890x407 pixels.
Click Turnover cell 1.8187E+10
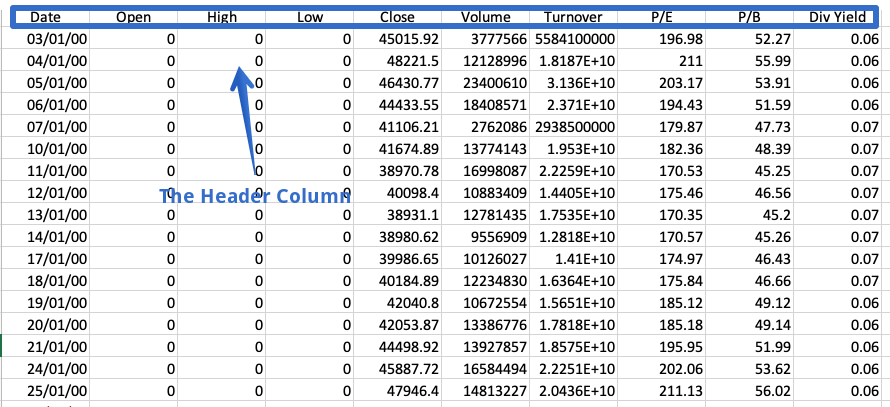tap(573, 61)
